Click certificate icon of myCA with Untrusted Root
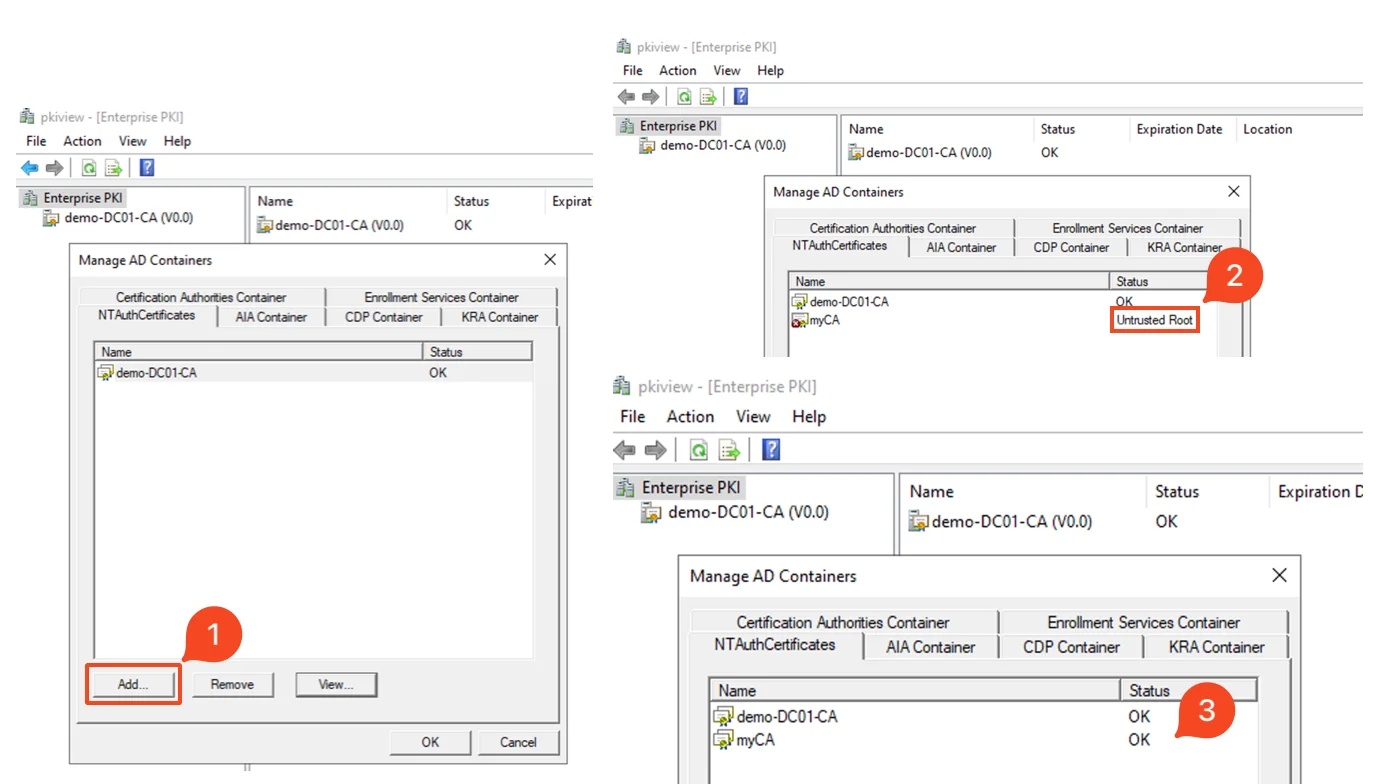The image size is (1396, 784). click(x=799, y=321)
